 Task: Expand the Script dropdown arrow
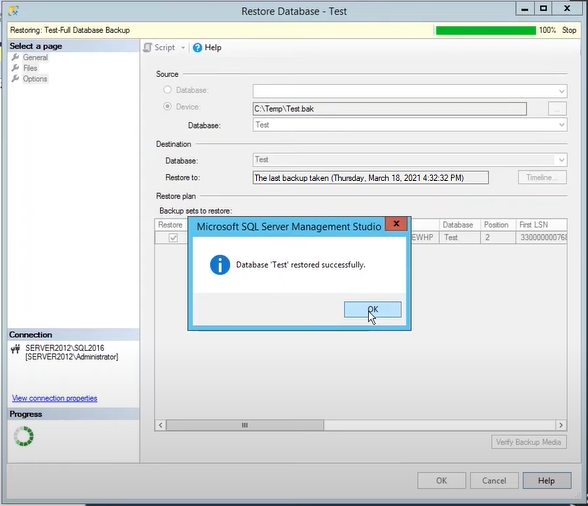pos(183,48)
